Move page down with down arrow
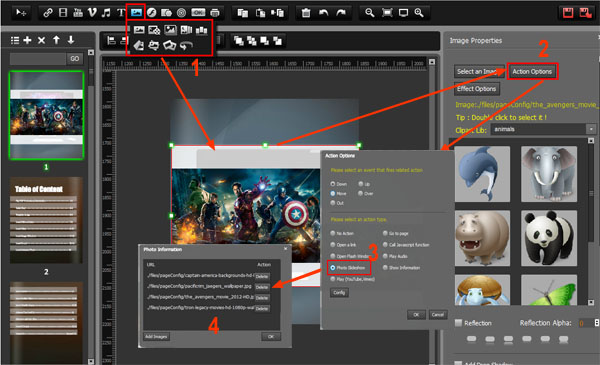The image size is (600, 365). [x=71, y=40]
